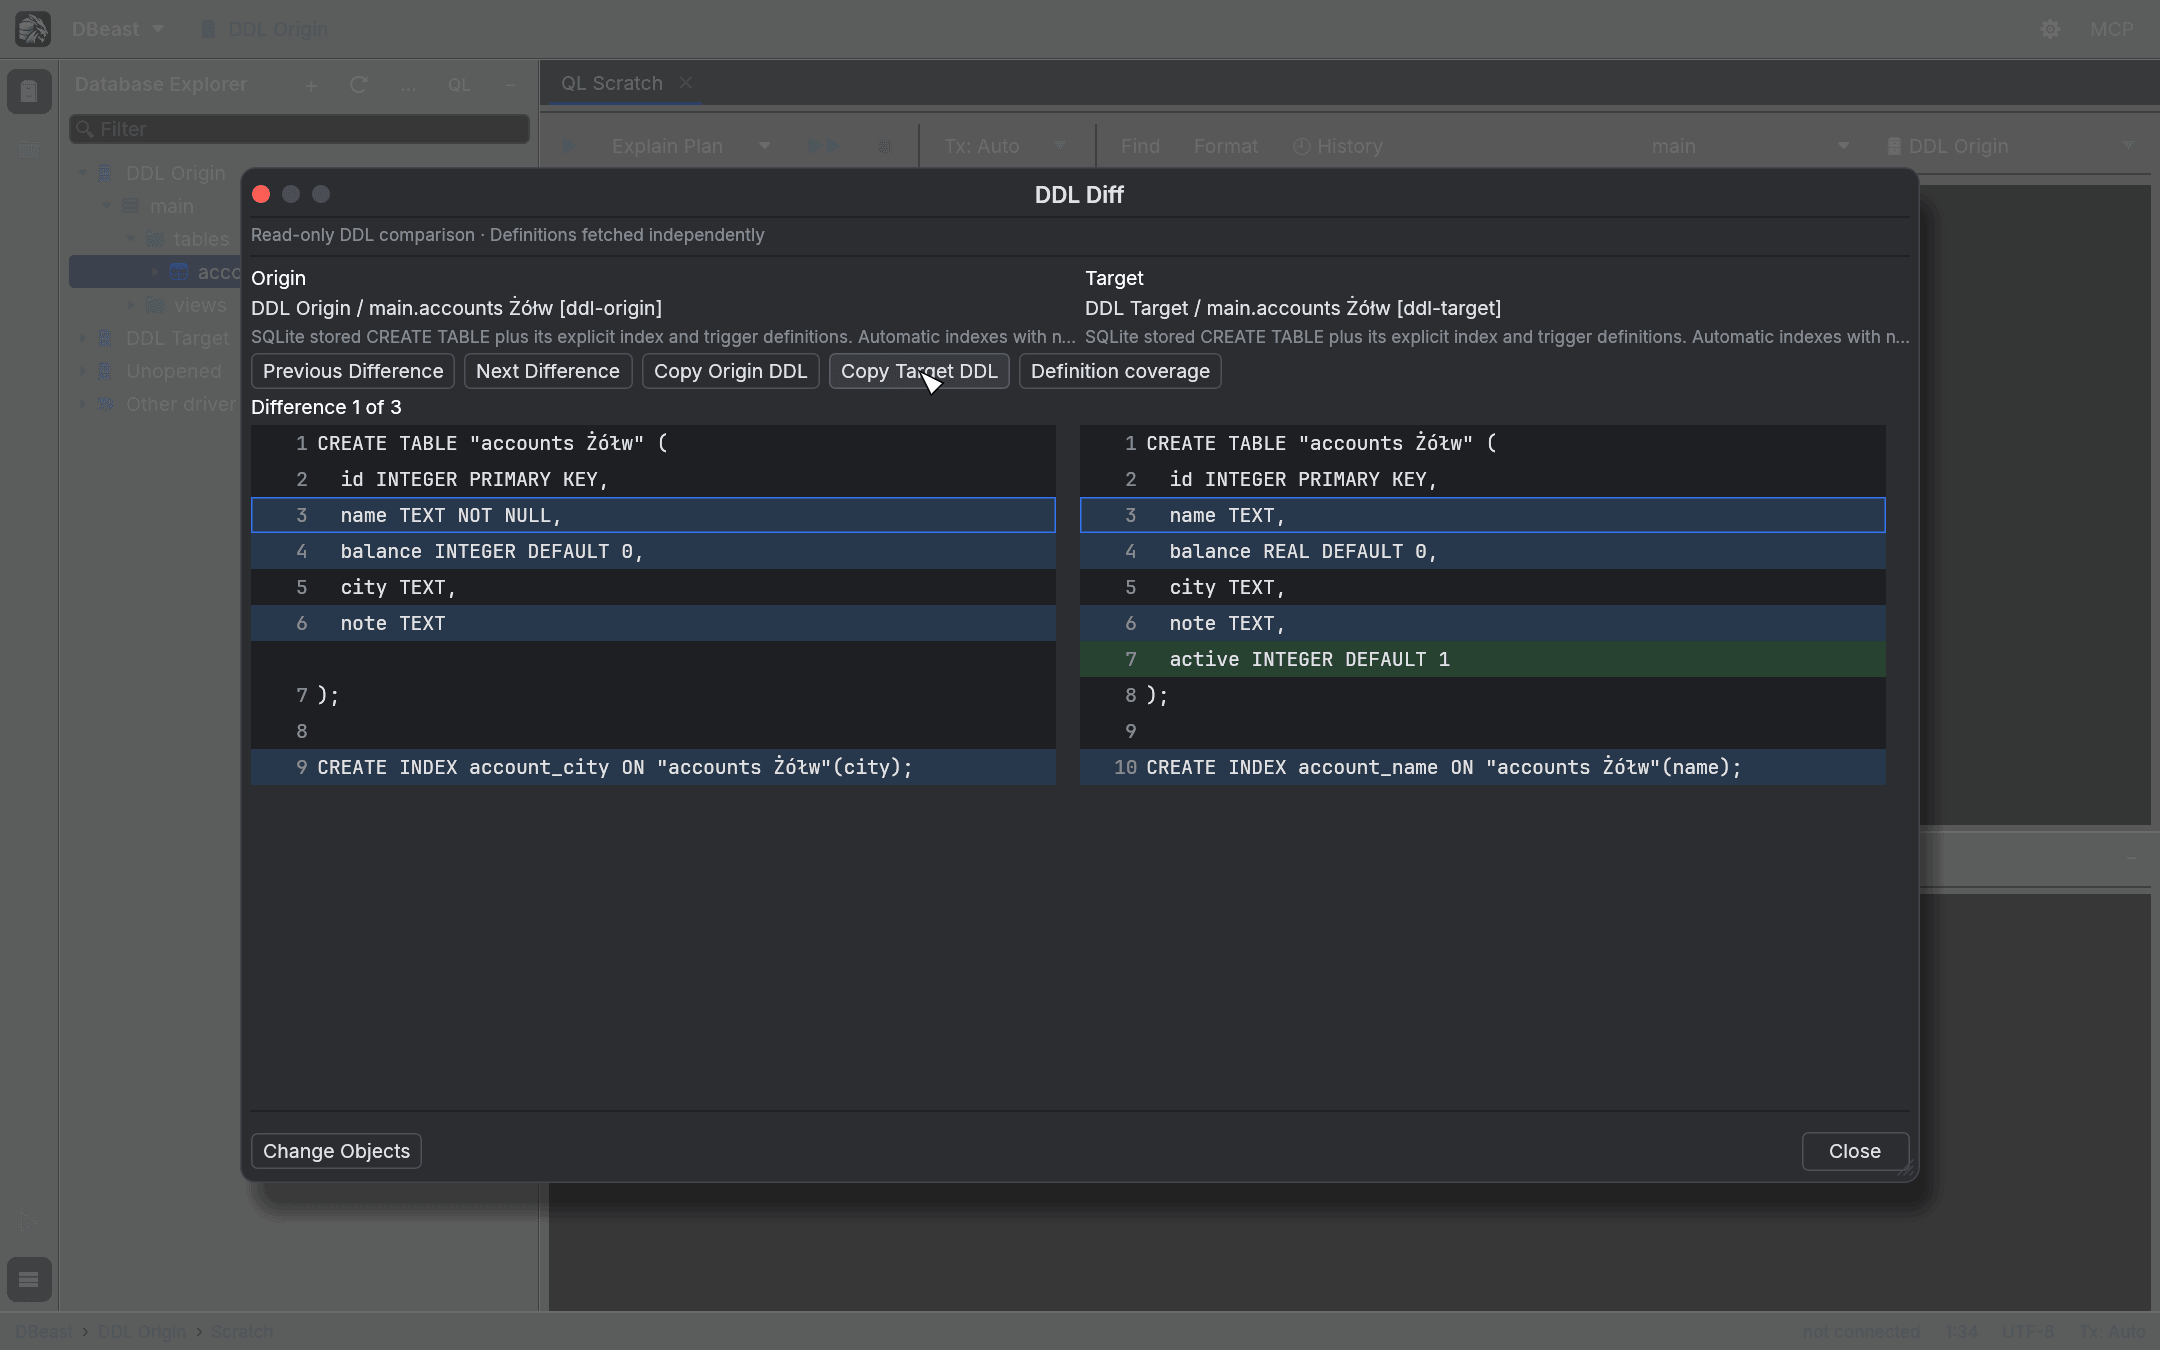
Task: Collapse the tables folder in the tree
Action: 131,239
